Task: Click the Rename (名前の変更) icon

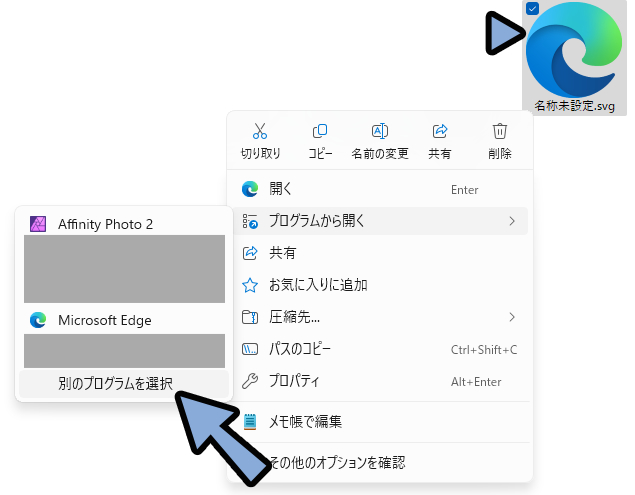Action: (380, 131)
